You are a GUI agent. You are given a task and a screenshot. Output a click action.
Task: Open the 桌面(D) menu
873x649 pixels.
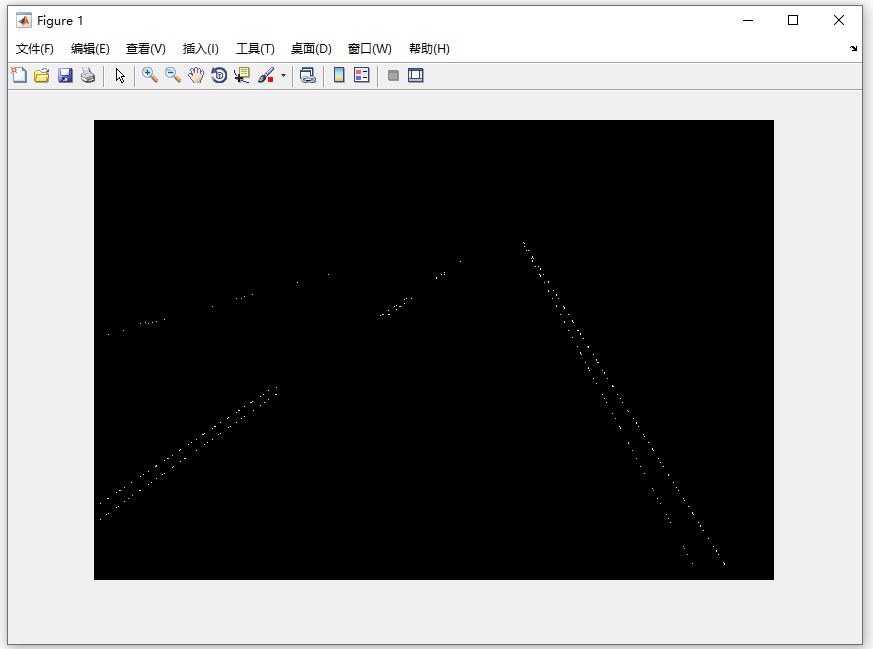point(311,49)
